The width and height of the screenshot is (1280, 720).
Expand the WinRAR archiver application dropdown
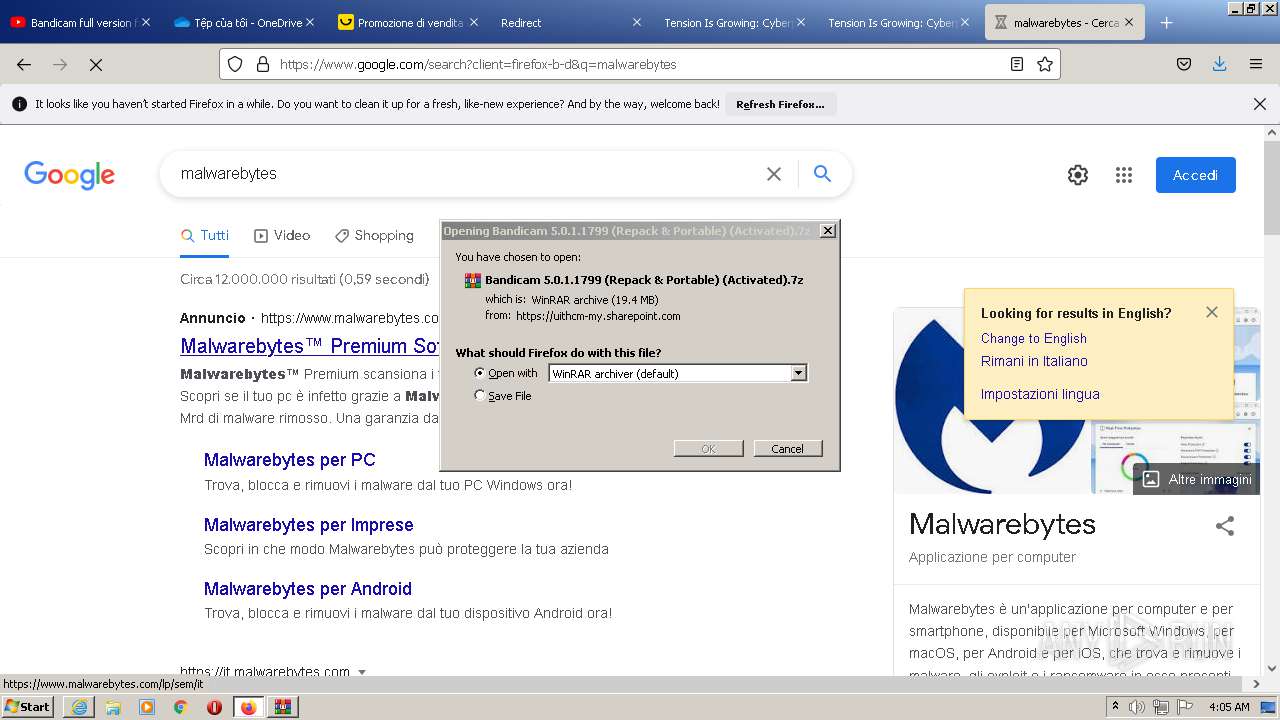(x=798, y=373)
